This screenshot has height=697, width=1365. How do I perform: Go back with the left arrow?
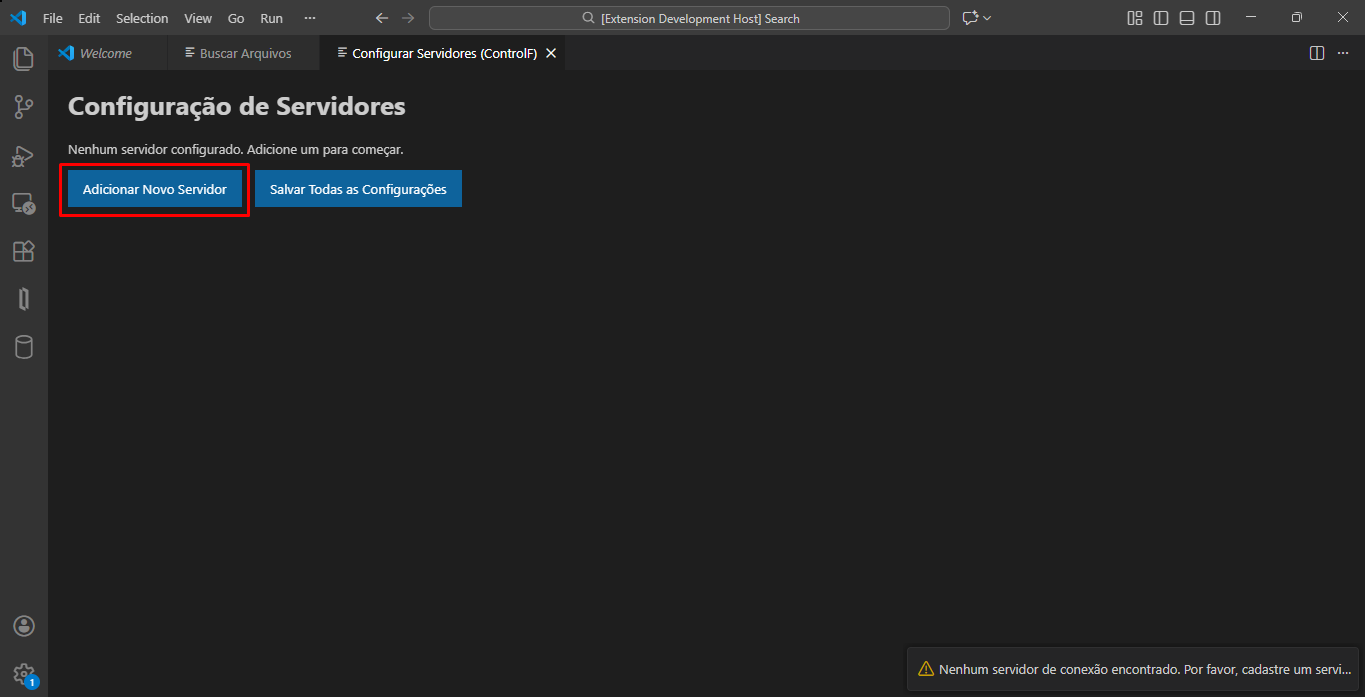(x=382, y=18)
